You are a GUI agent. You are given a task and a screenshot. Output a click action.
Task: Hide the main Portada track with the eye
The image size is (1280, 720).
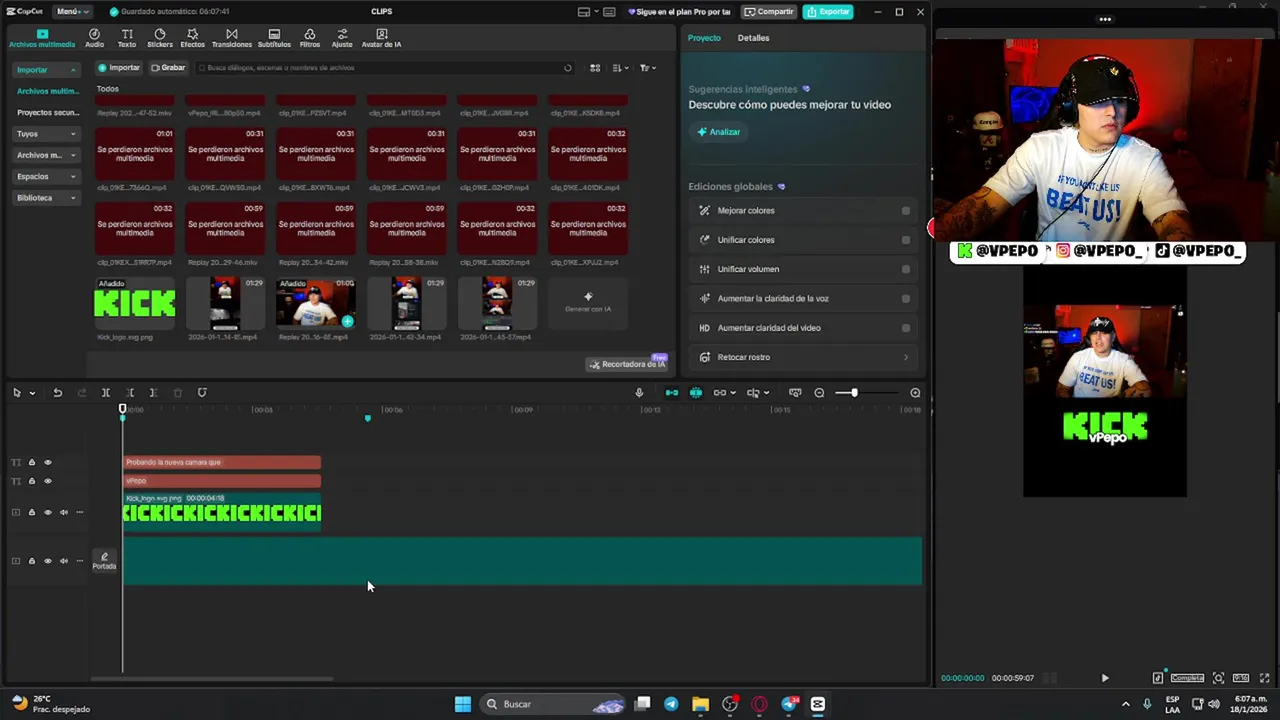tap(47, 561)
